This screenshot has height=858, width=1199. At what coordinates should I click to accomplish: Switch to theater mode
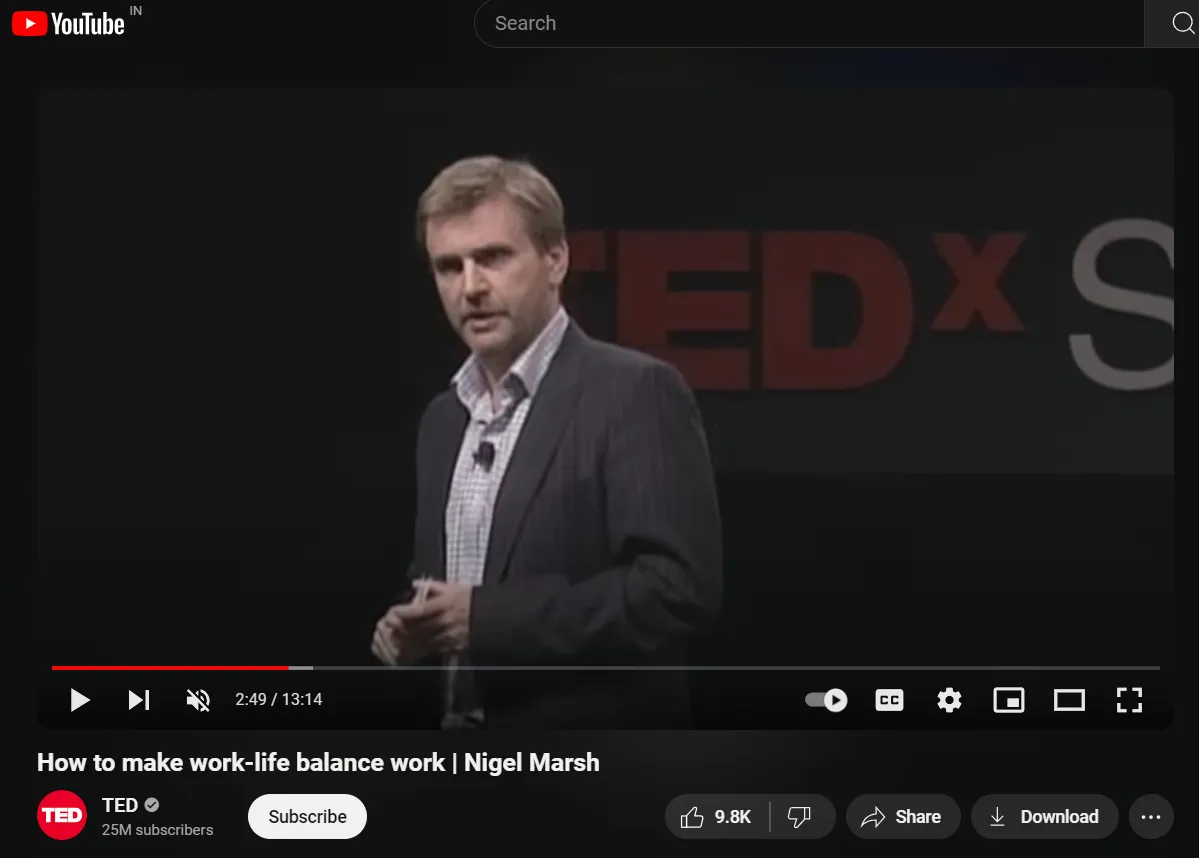(1069, 700)
